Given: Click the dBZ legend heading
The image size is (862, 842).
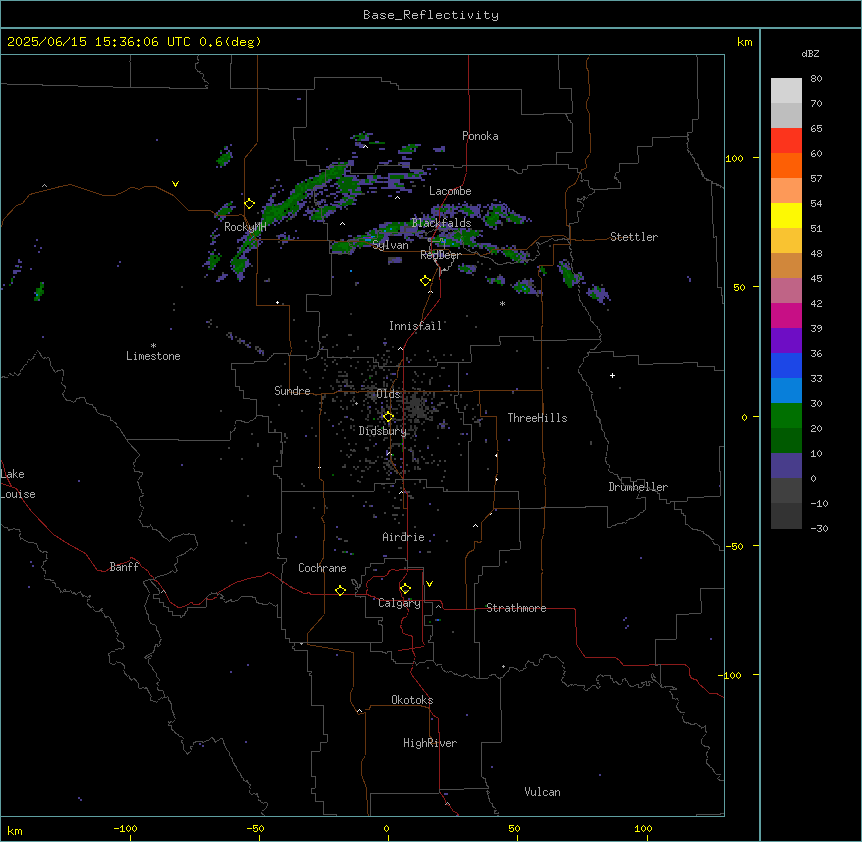Looking at the screenshot, I should click(810, 53).
